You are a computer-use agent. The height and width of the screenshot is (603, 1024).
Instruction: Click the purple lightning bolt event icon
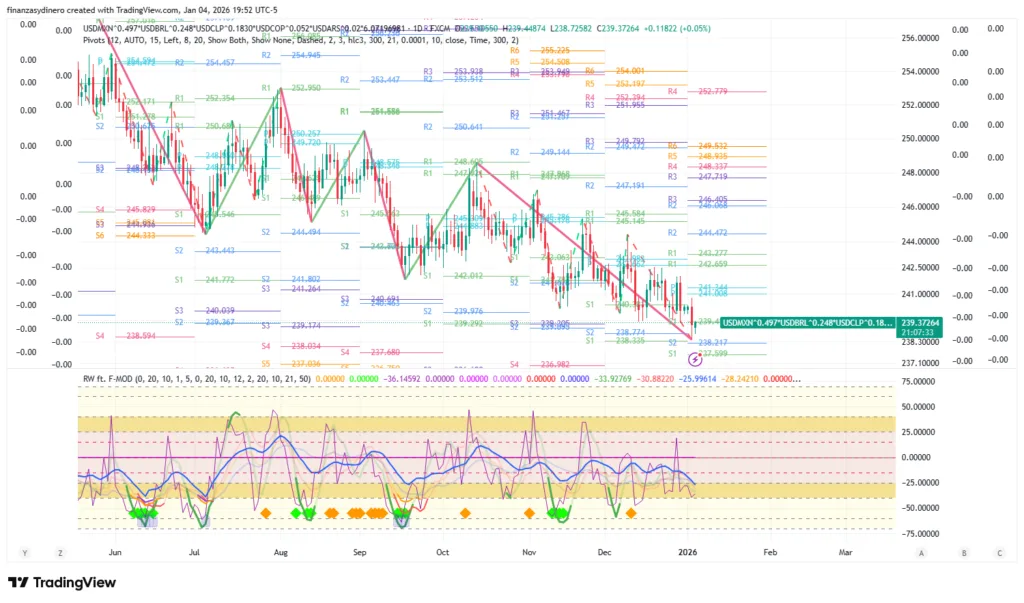[694, 358]
